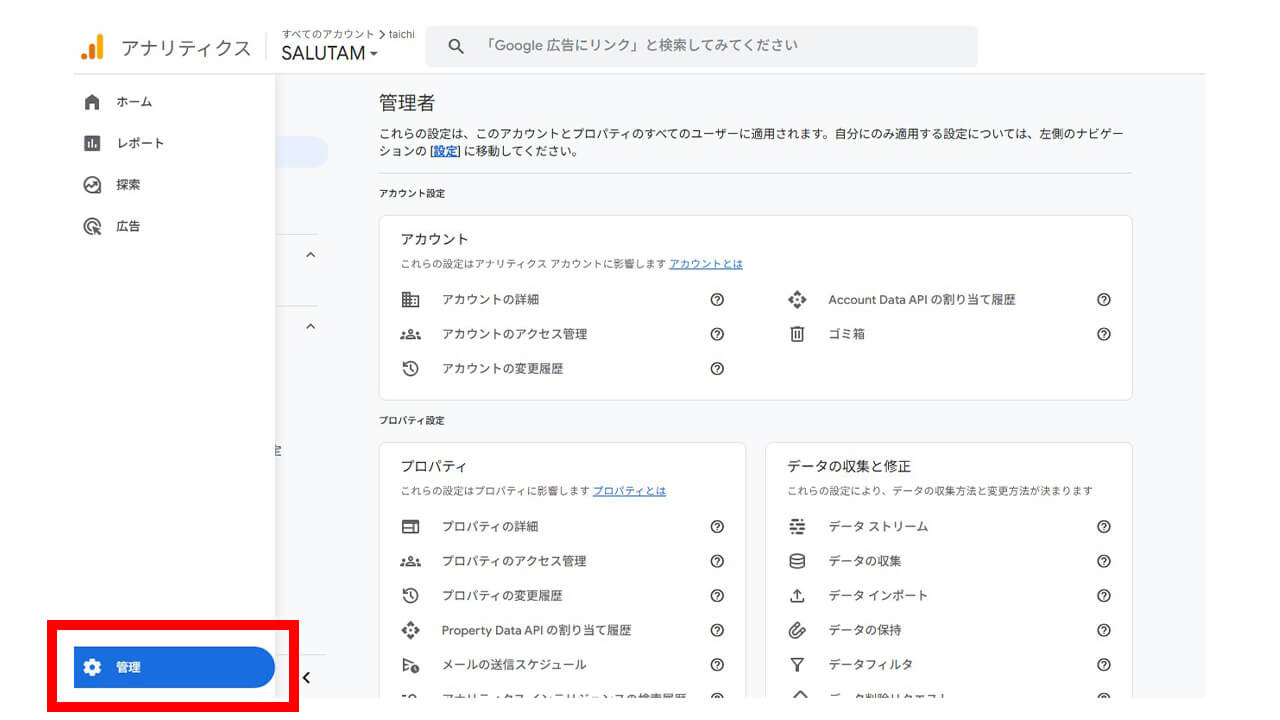
Task: Collapse the first admin menu section chevron
Action: pos(310,255)
